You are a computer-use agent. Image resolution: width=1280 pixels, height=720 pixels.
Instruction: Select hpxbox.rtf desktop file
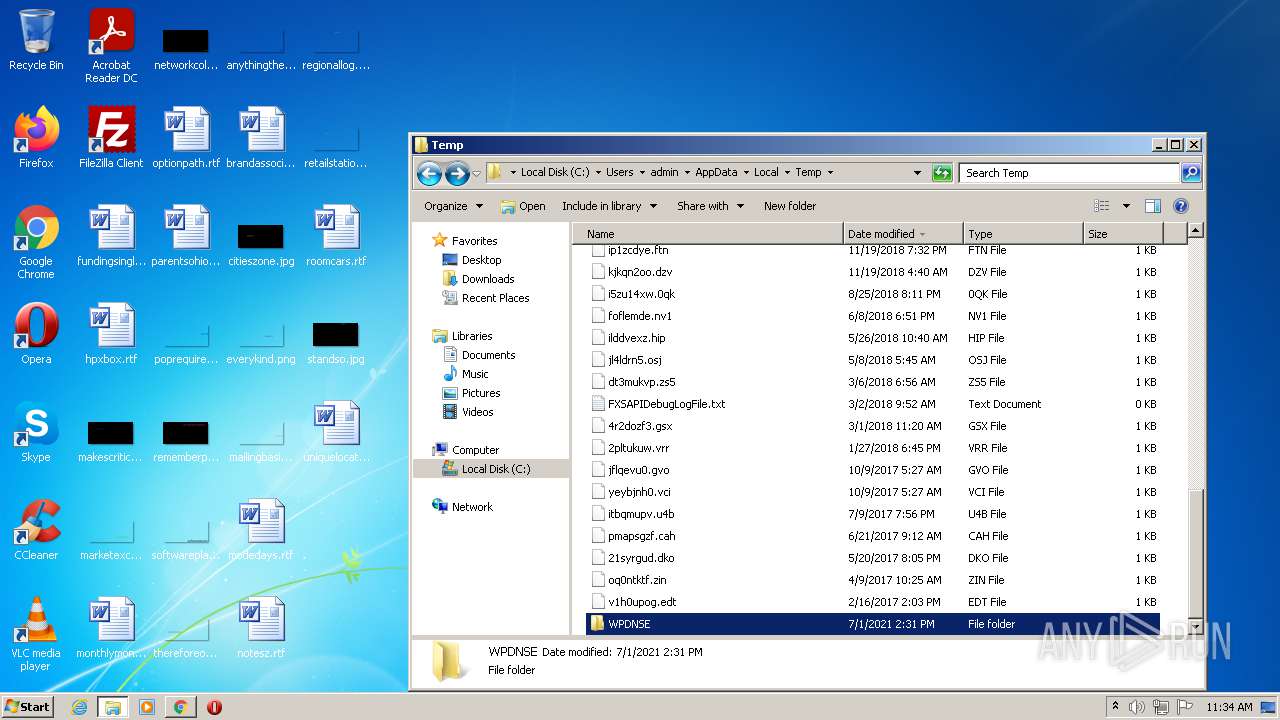pos(111,333)
